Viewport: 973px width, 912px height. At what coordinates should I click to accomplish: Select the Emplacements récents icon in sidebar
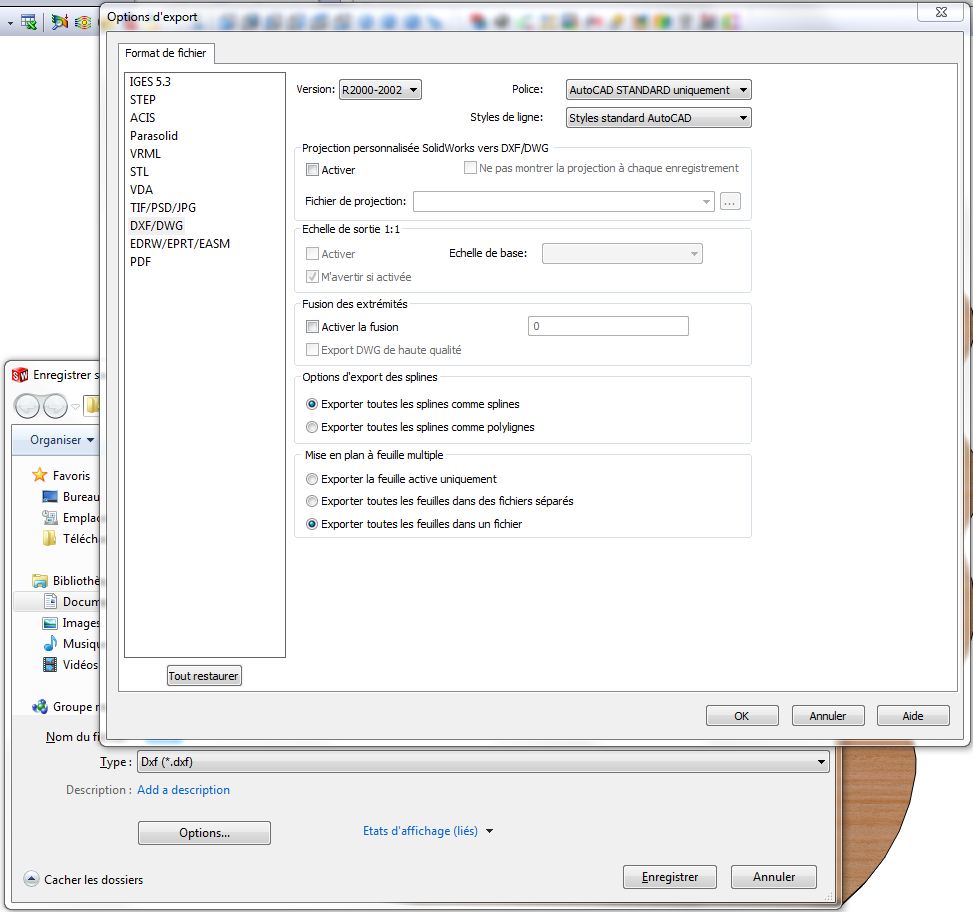(x=50, y=517)
